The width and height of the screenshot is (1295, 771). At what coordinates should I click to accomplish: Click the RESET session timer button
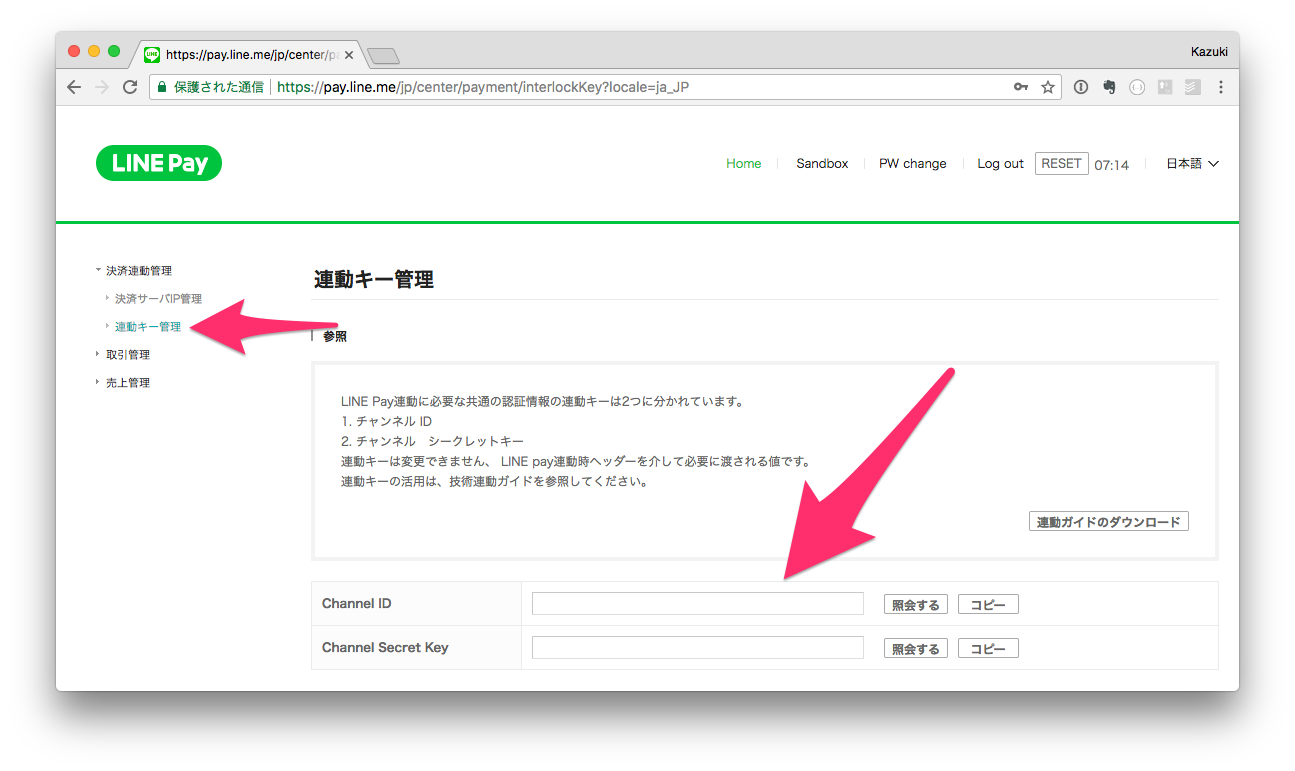click(x=1062, y=163)
